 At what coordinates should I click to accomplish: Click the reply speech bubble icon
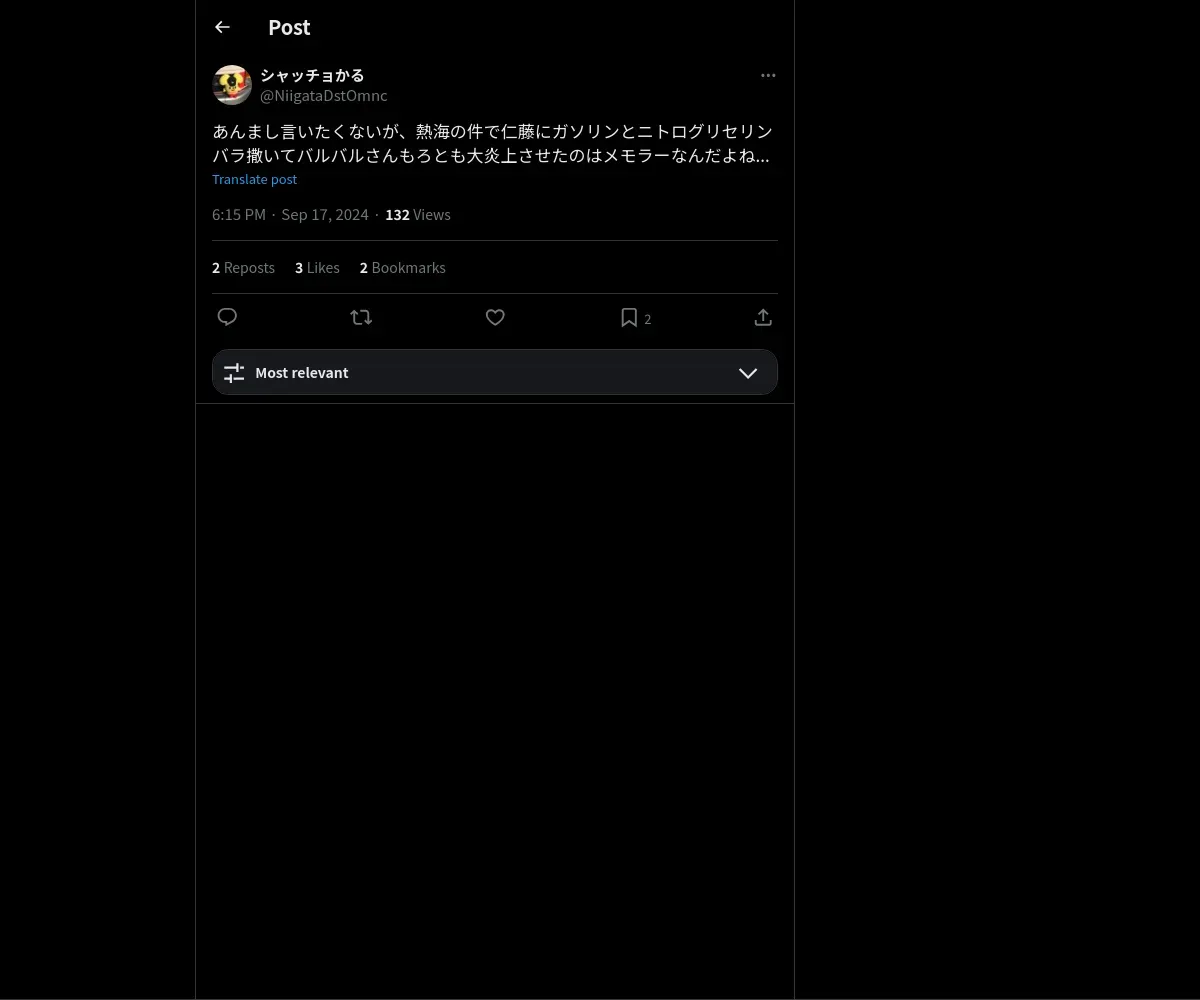227,317
